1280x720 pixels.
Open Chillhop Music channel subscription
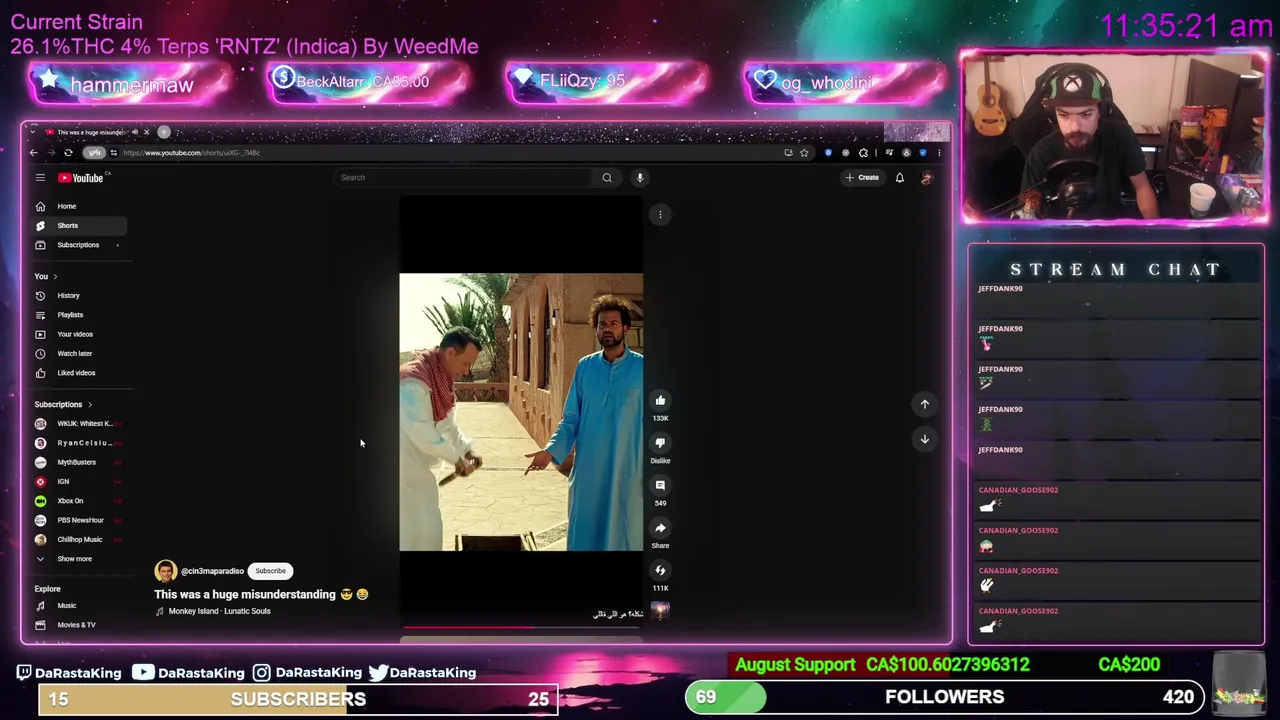[x=79, y=540]
